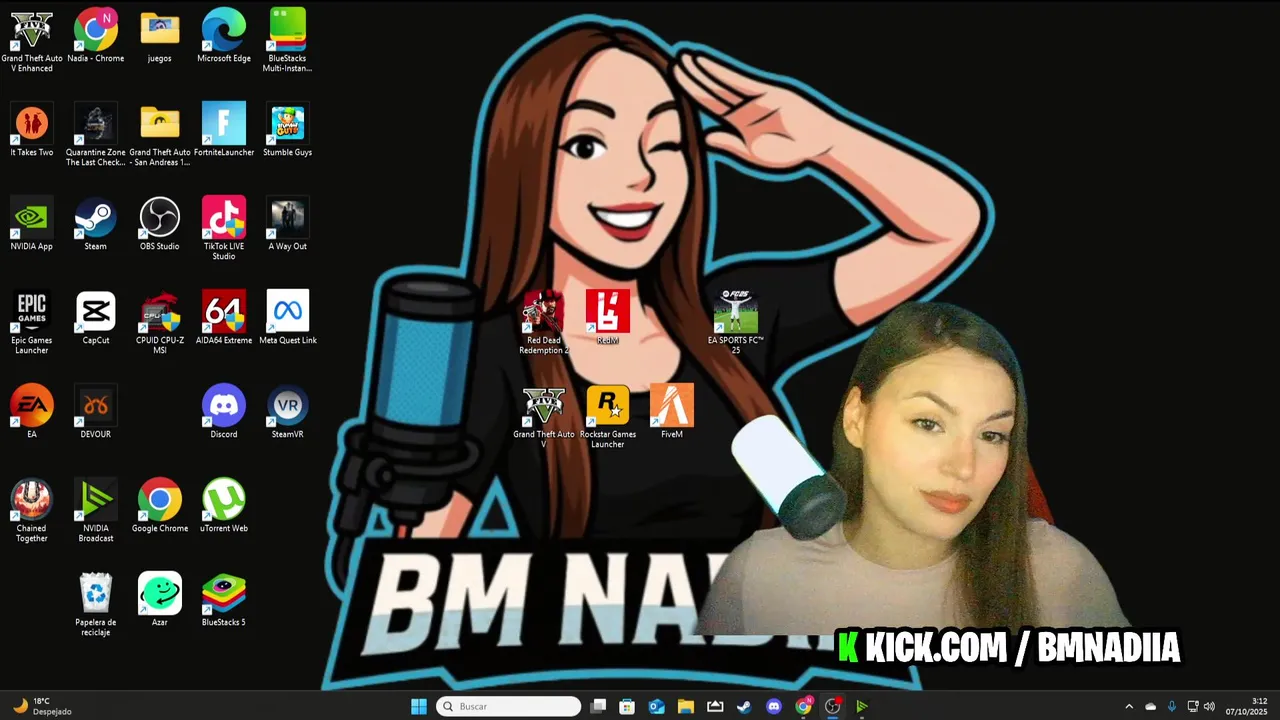The height and width of the screenshot is (720, 1280).
Task: Launch Microsoft Edge from the desktop
Action: tap(224, 36)
